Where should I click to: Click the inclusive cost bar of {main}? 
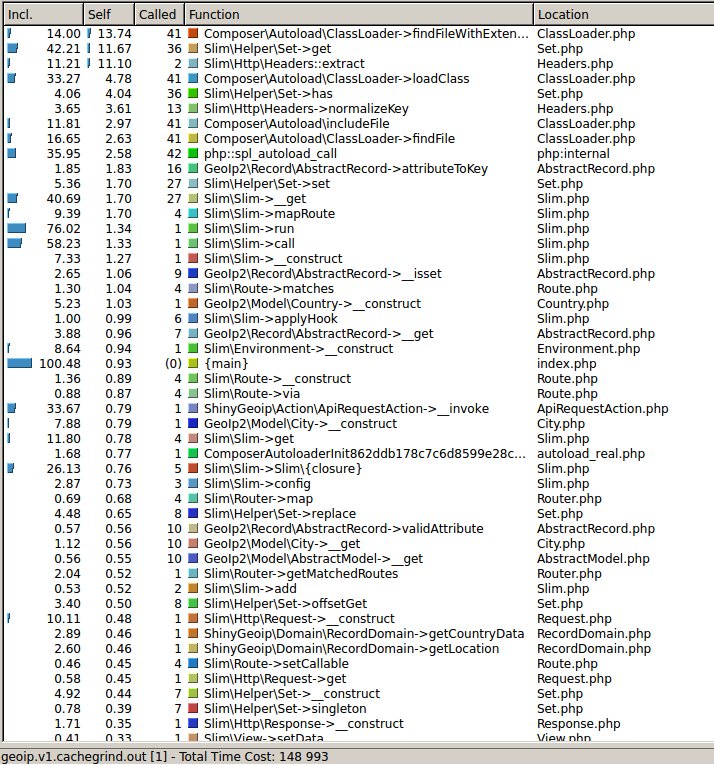click(20, 363)
